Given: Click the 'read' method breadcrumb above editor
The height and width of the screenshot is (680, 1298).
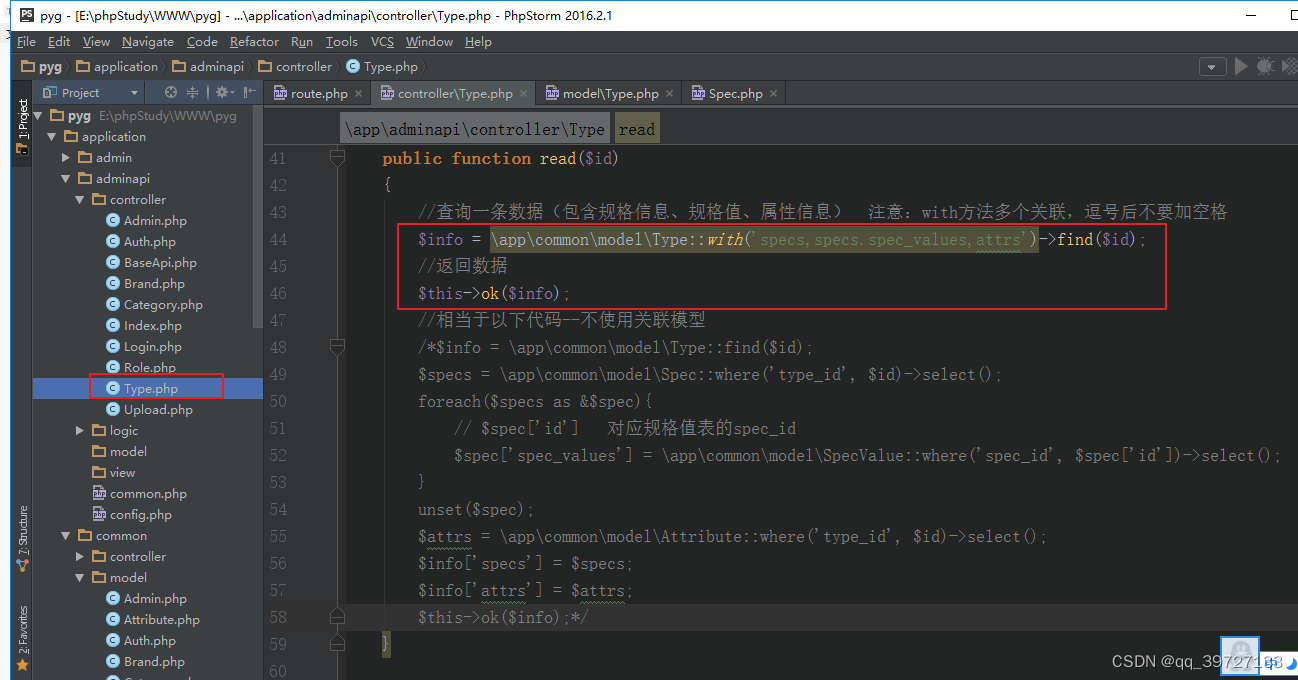Looking at the screenshot, I should tap(636, 129).
